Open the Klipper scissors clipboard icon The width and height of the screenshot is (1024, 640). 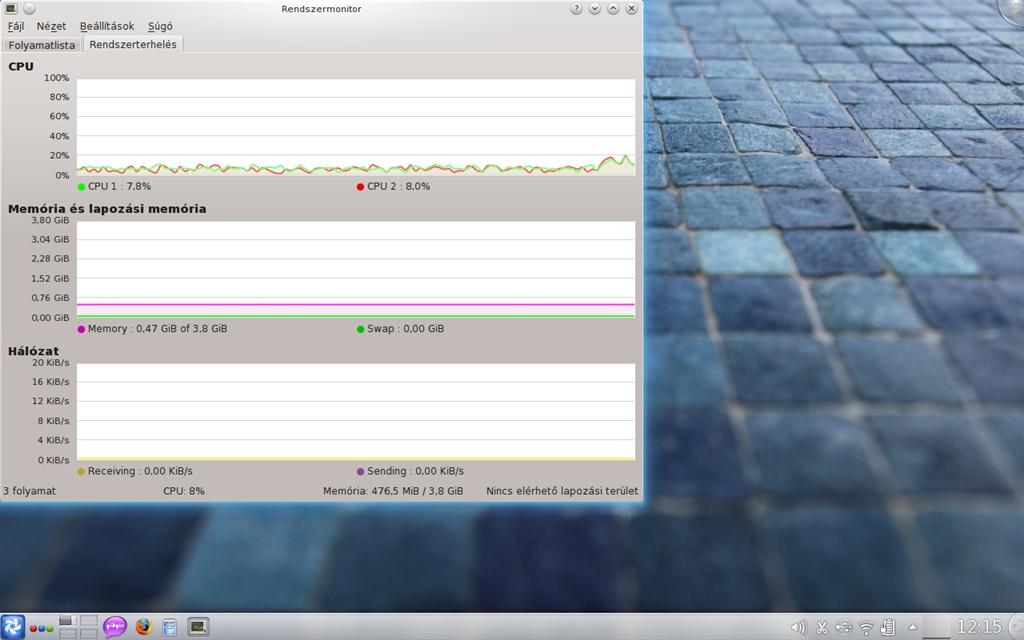pyautogui.click(x=822, y=628)
